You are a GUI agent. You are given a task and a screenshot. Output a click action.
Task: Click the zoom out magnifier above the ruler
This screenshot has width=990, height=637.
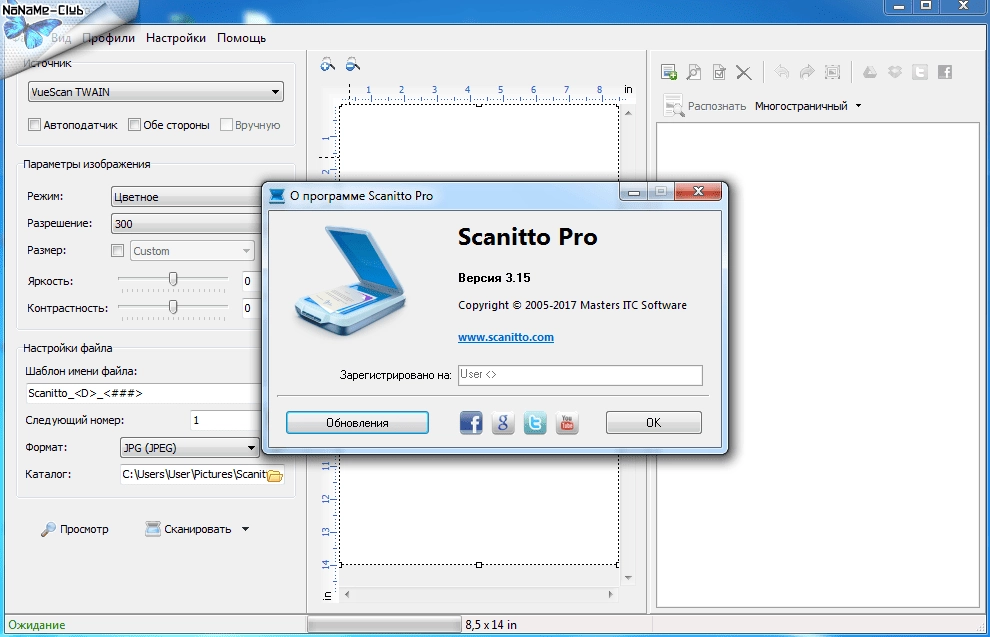coord(353,64)
